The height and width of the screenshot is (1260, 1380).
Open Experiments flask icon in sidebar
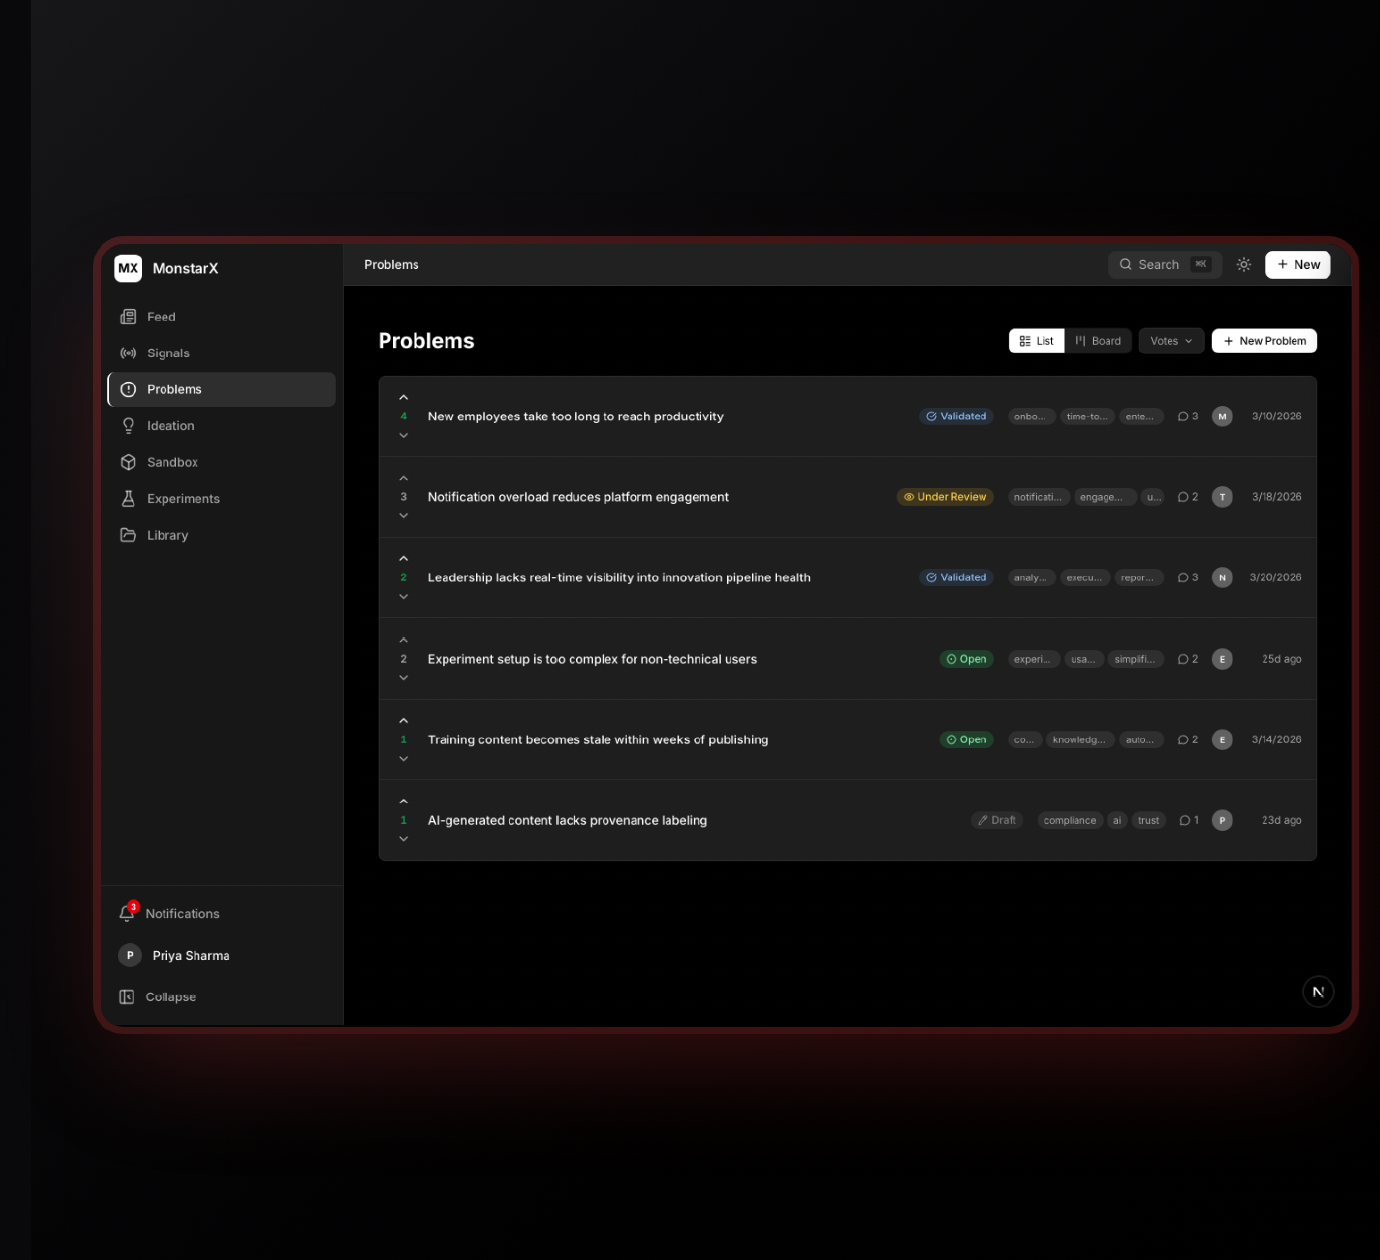128,499
